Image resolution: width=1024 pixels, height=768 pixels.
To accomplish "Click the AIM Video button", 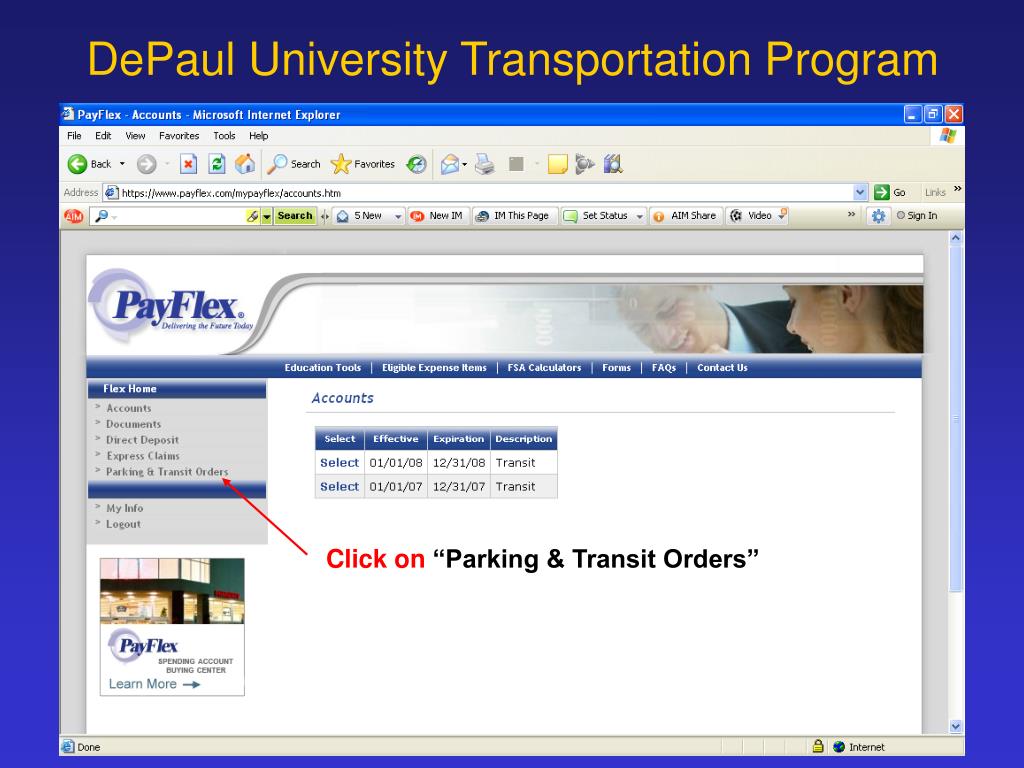I will (752, 216).
